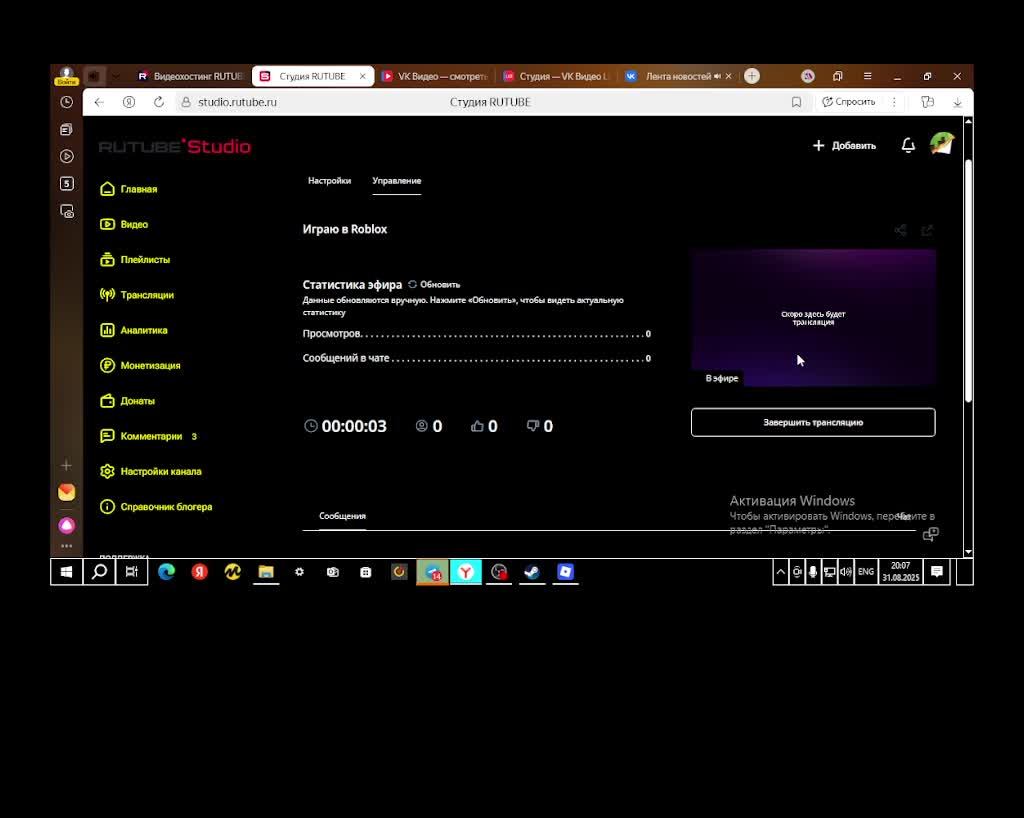Click Завершить трансляцию button
The image size is (1024, 818).
click(813, 422)
